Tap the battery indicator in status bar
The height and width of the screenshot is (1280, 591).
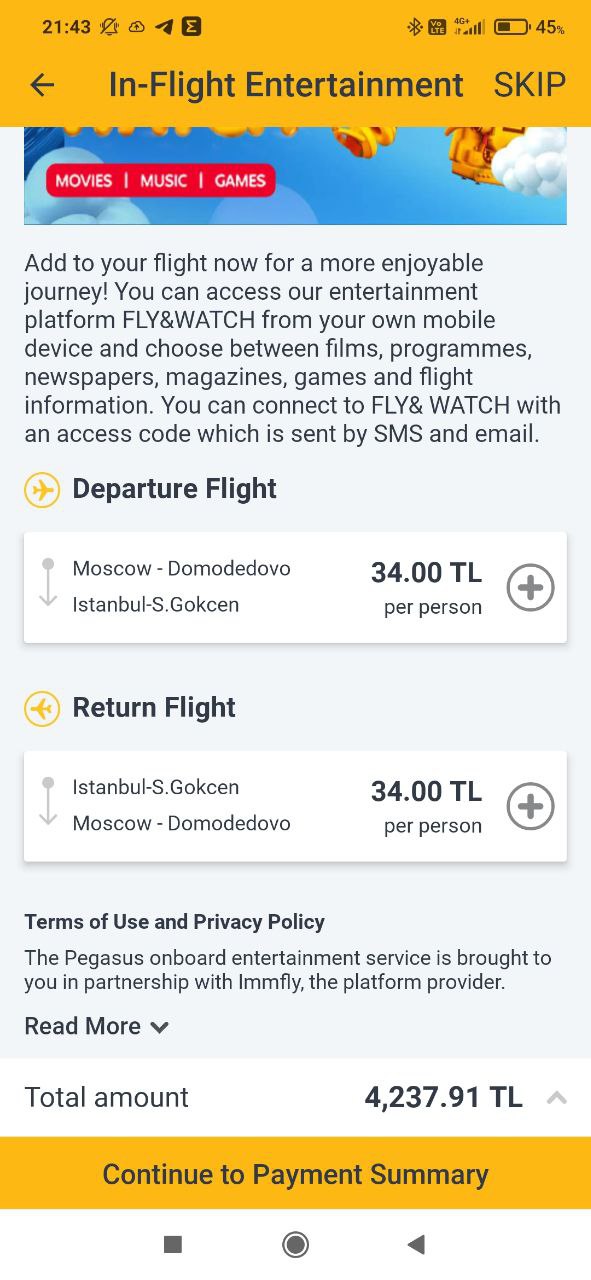(512, 27)
